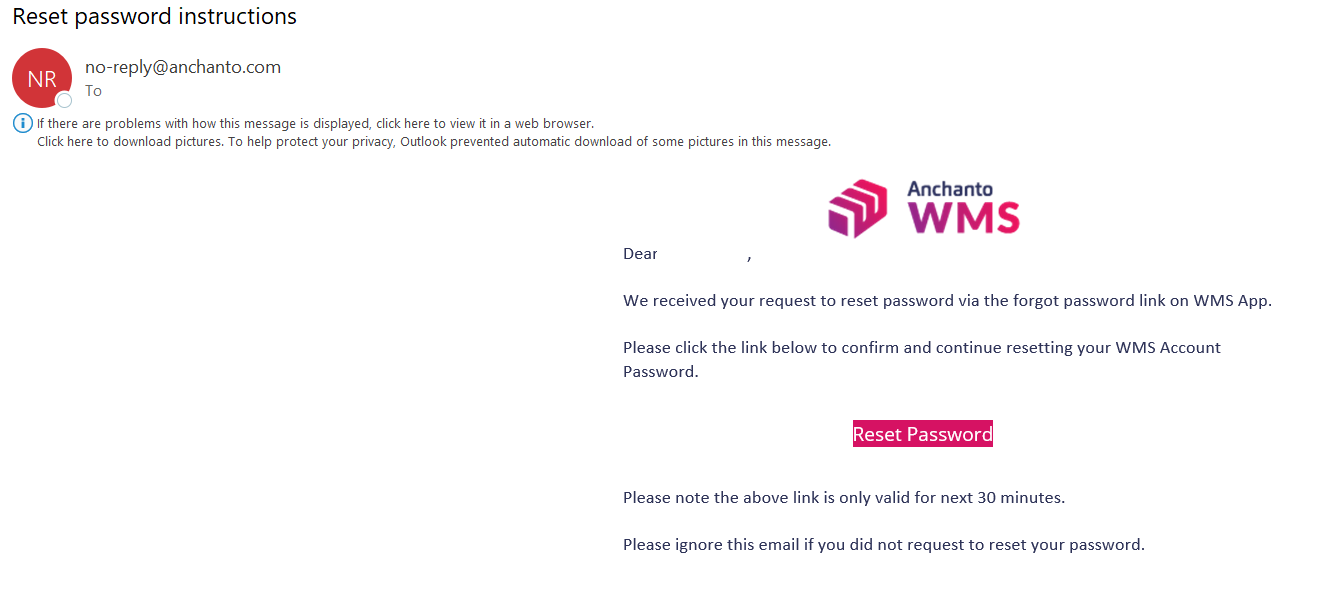Select the We received your request sentence
This screenshot has width=1329, height=606.
[x=947, y=301]
